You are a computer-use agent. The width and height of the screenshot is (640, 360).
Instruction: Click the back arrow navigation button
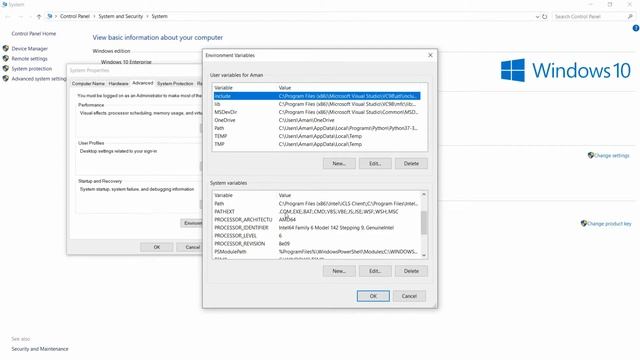(x=8, y=16)
